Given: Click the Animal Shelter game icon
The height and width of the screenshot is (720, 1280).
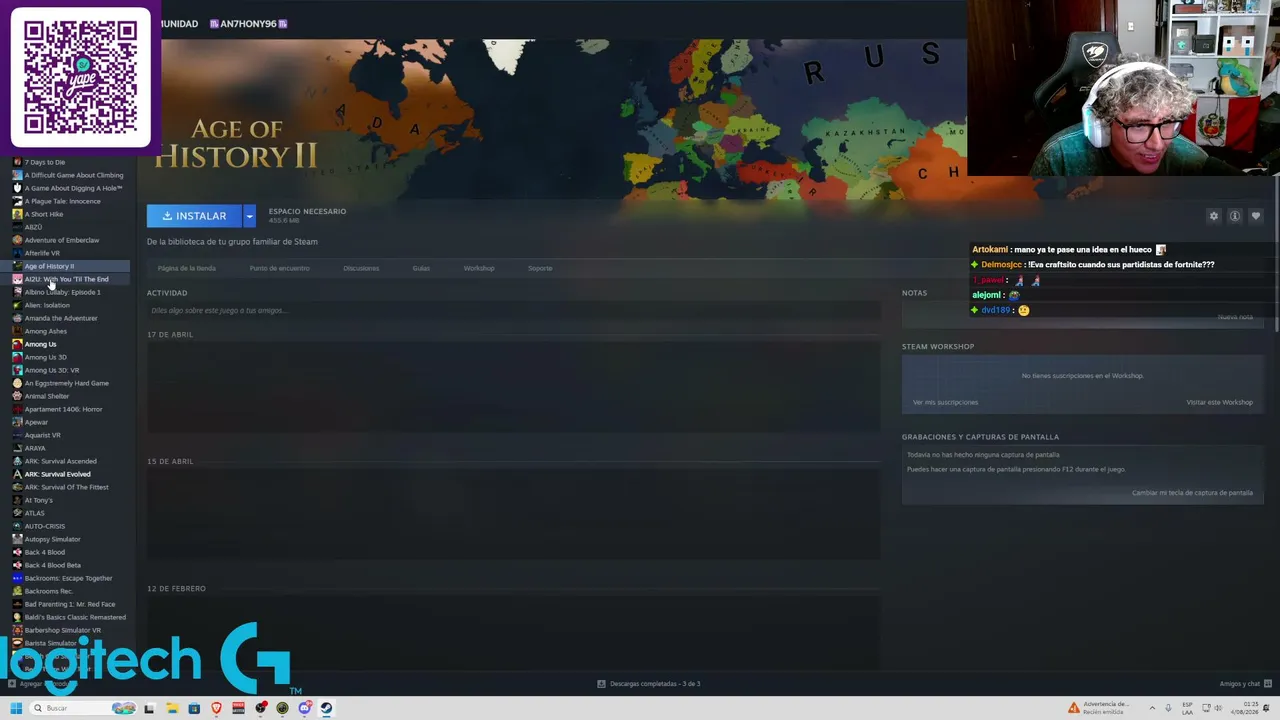Looking at the screenshot, I should pyautogui.click(x=17, y=396).
